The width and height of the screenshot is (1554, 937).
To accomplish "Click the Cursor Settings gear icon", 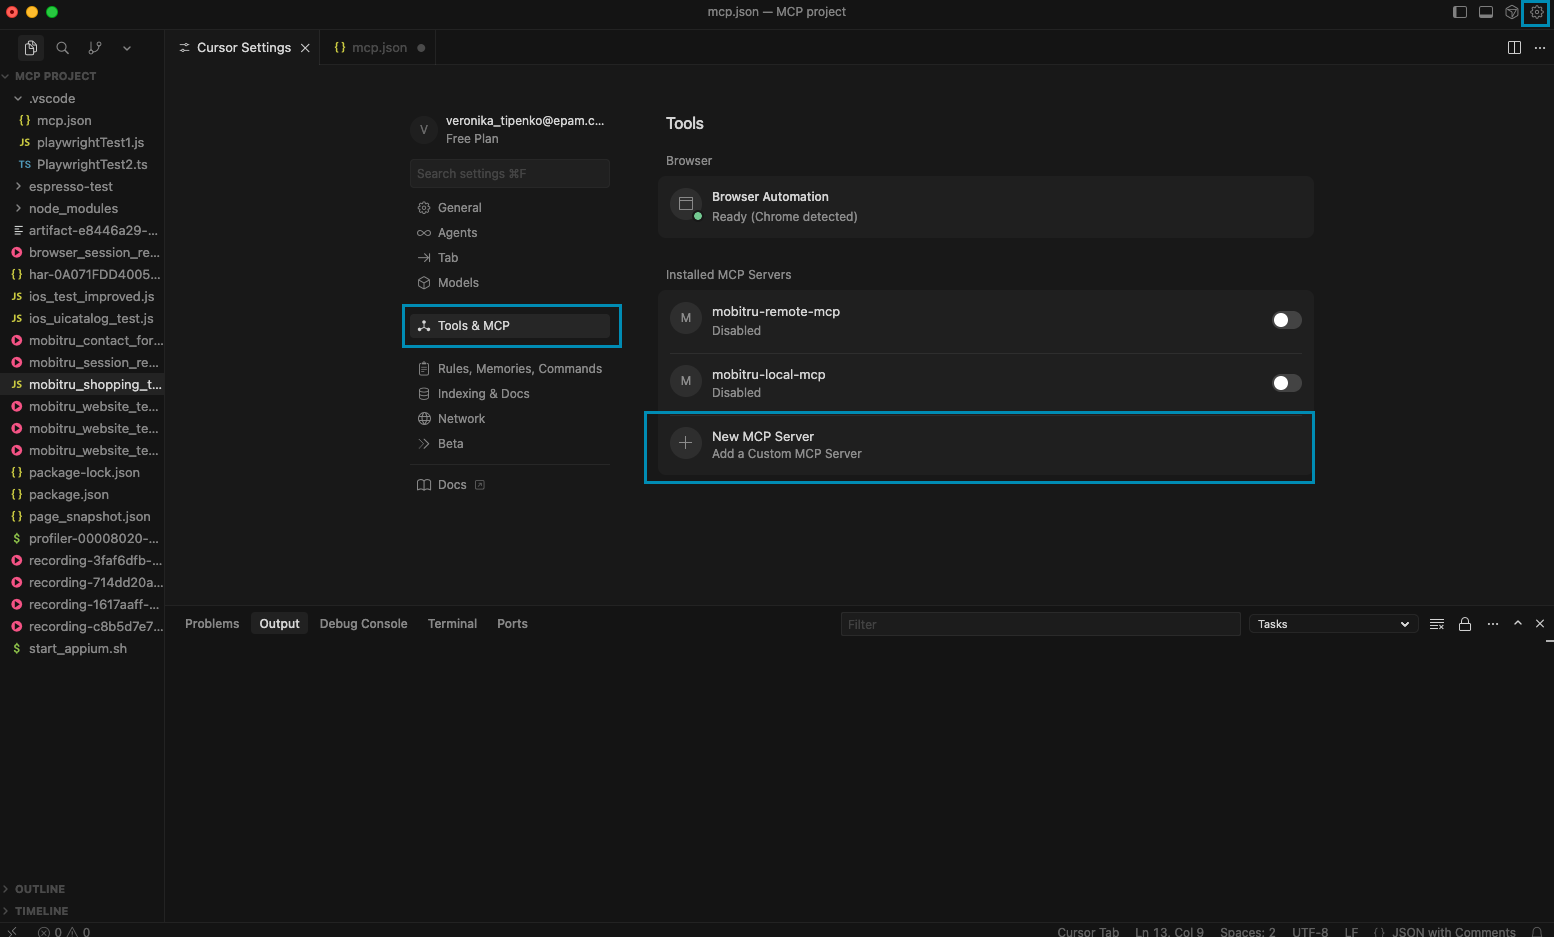I will tap(1536, 12).
